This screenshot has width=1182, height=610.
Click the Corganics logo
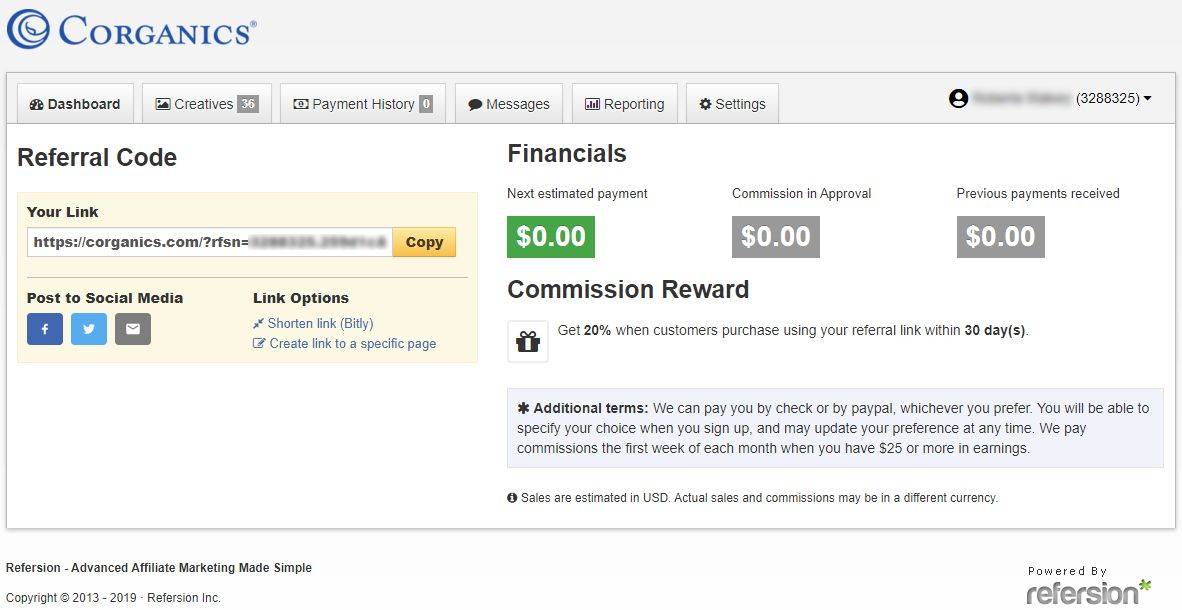click(131, 30)
